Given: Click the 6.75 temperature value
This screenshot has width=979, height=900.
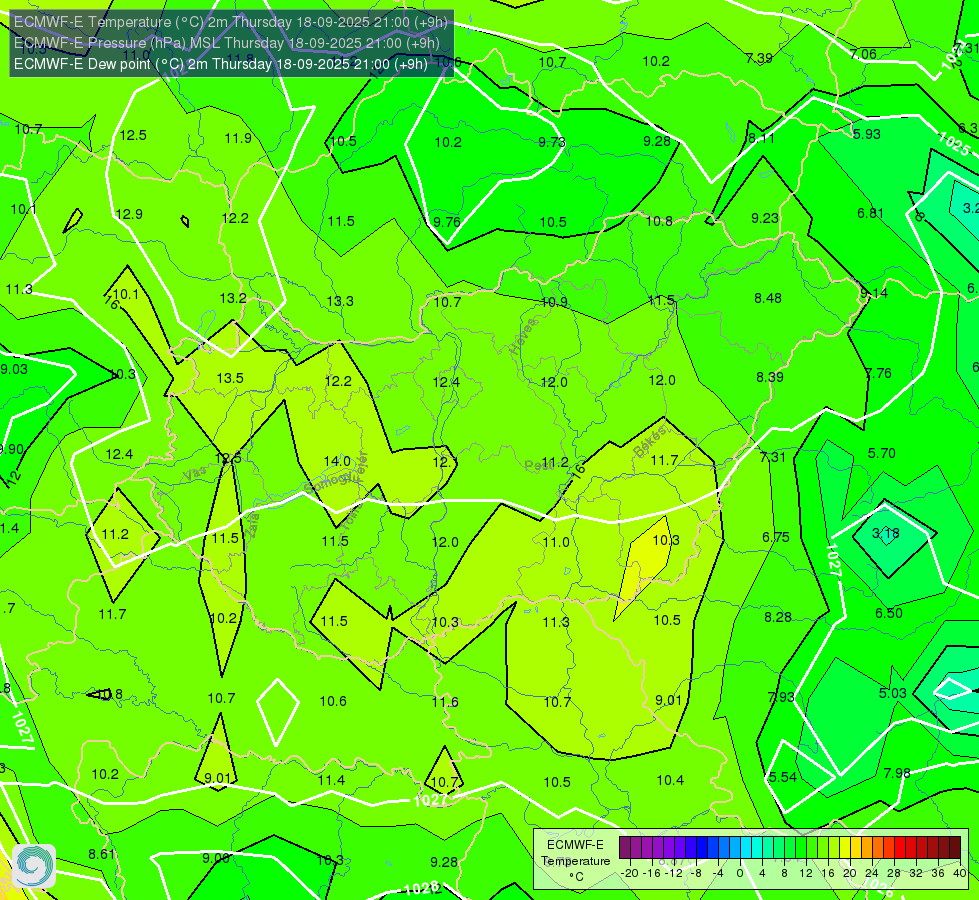Looking at the screenshot, I should 775,537.
